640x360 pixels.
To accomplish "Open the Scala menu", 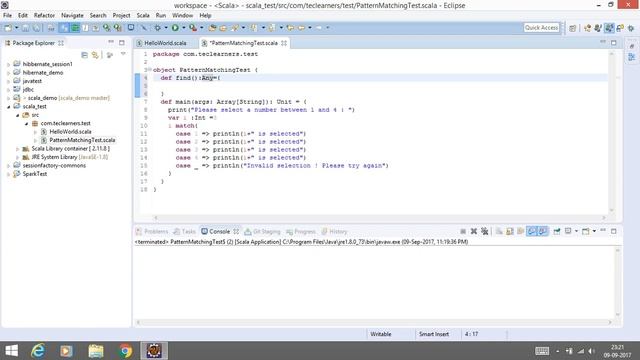I will (x=143, y=16).
